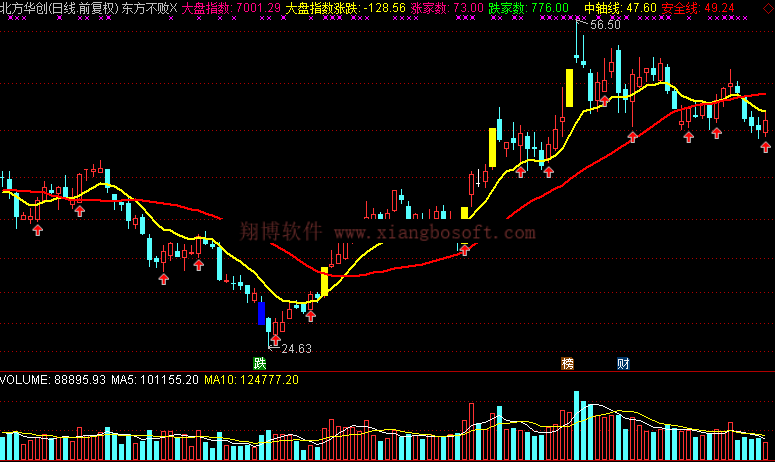Click the 东方不败X indicator name
Screen dimensions: 775x462
point(150,8)
